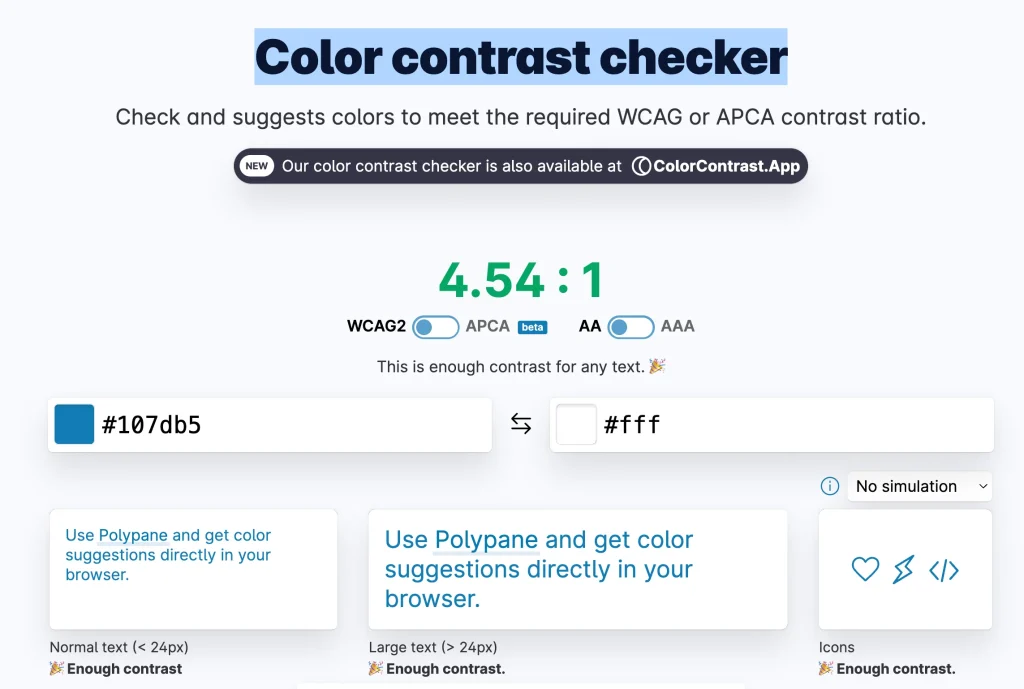Toggle the WCAG2/APCA switch to APCA
Image resolution: width=1024 pixels, height=689 pixels.
[435, 326]
